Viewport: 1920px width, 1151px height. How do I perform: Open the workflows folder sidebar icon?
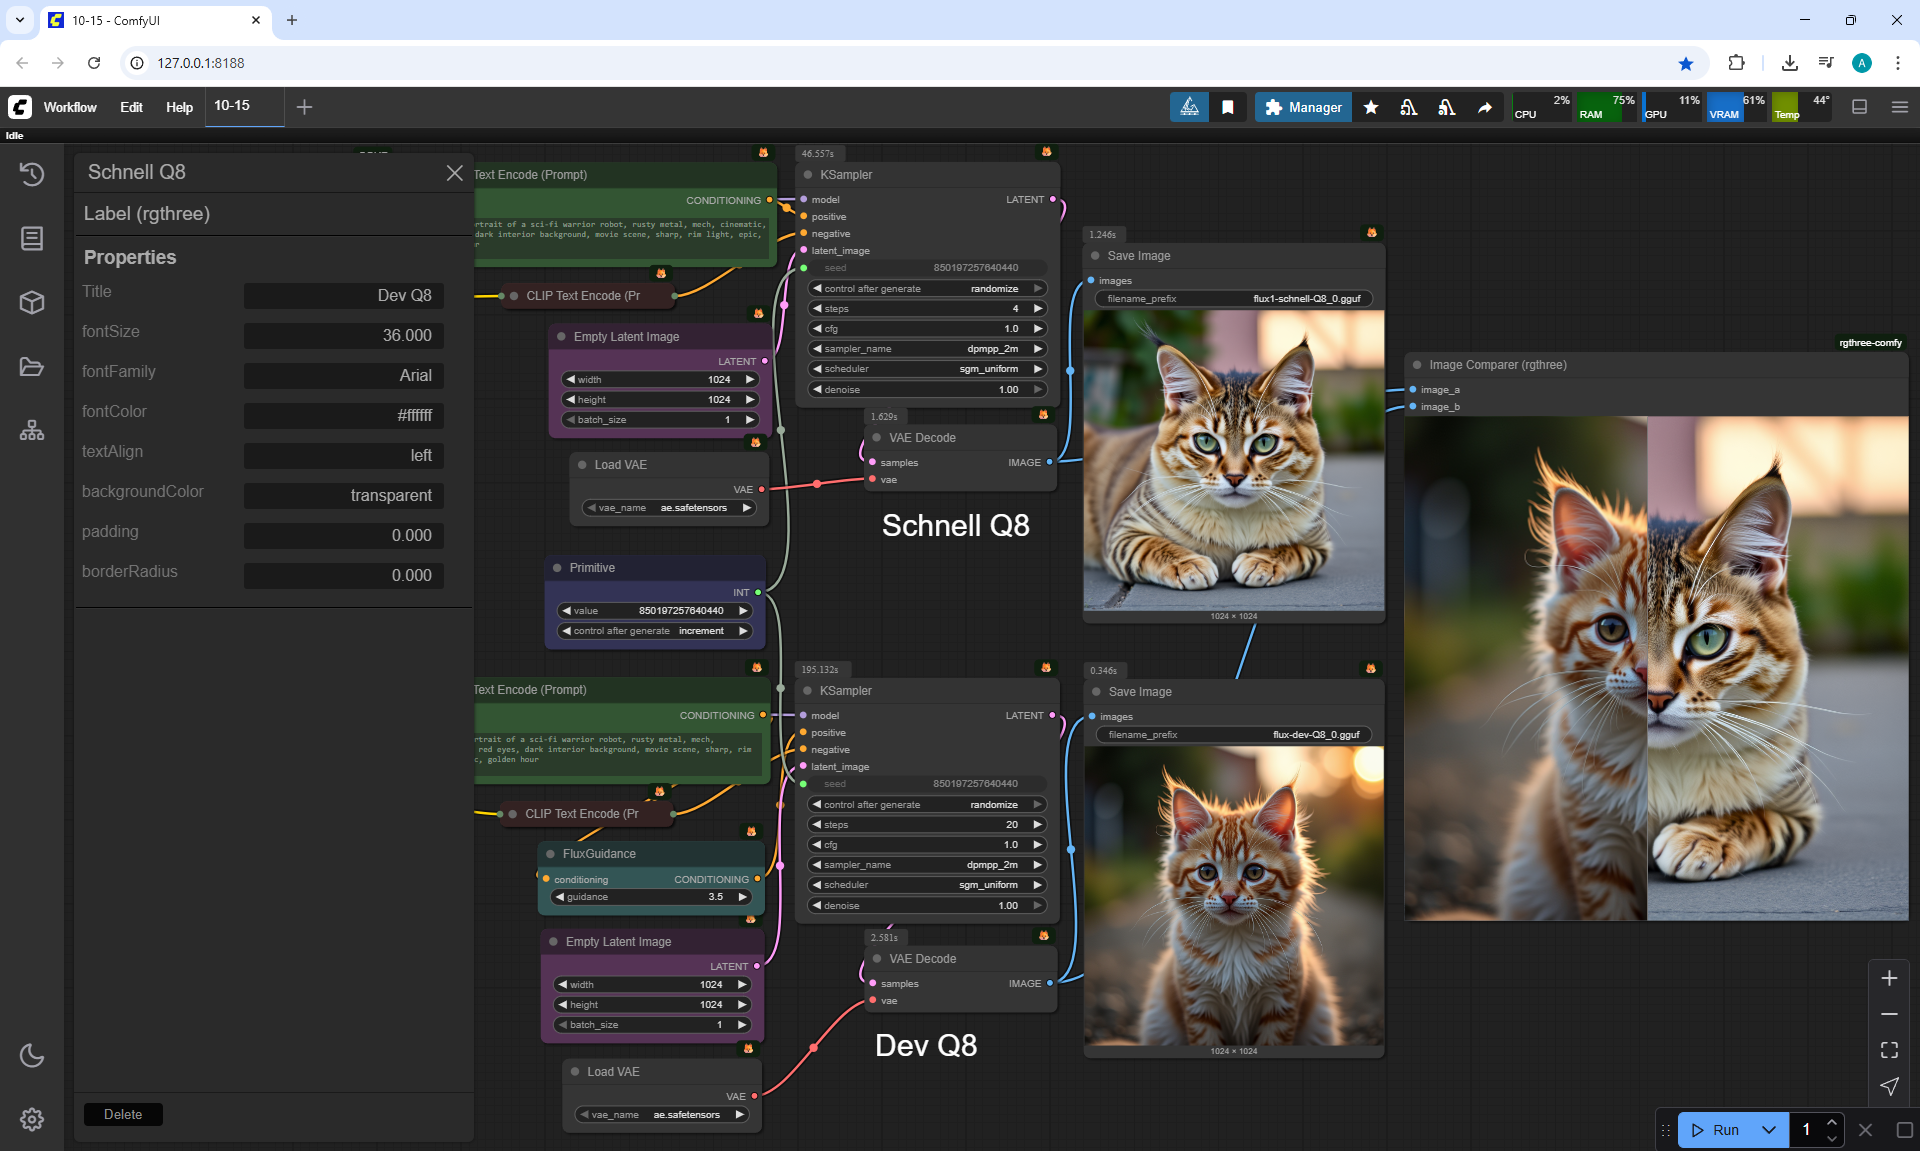32,367
